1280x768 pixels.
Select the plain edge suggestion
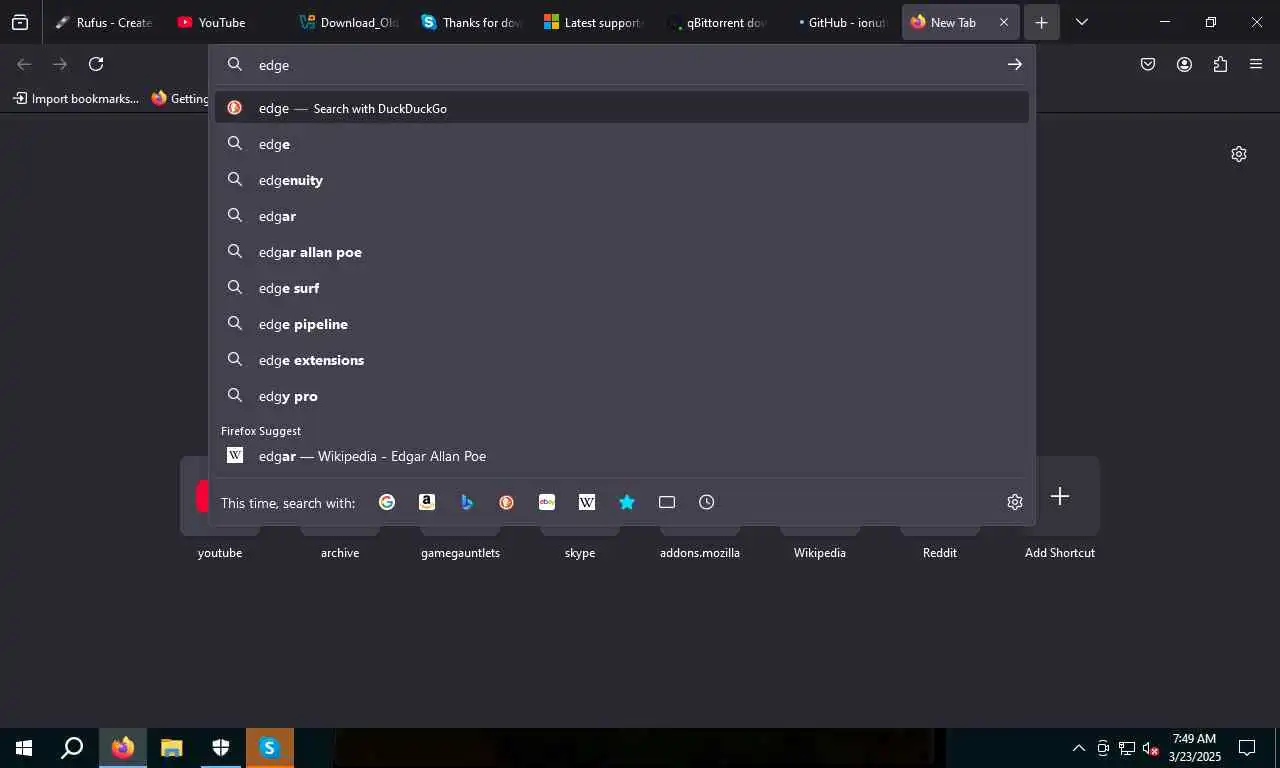(x=622, y=144)
